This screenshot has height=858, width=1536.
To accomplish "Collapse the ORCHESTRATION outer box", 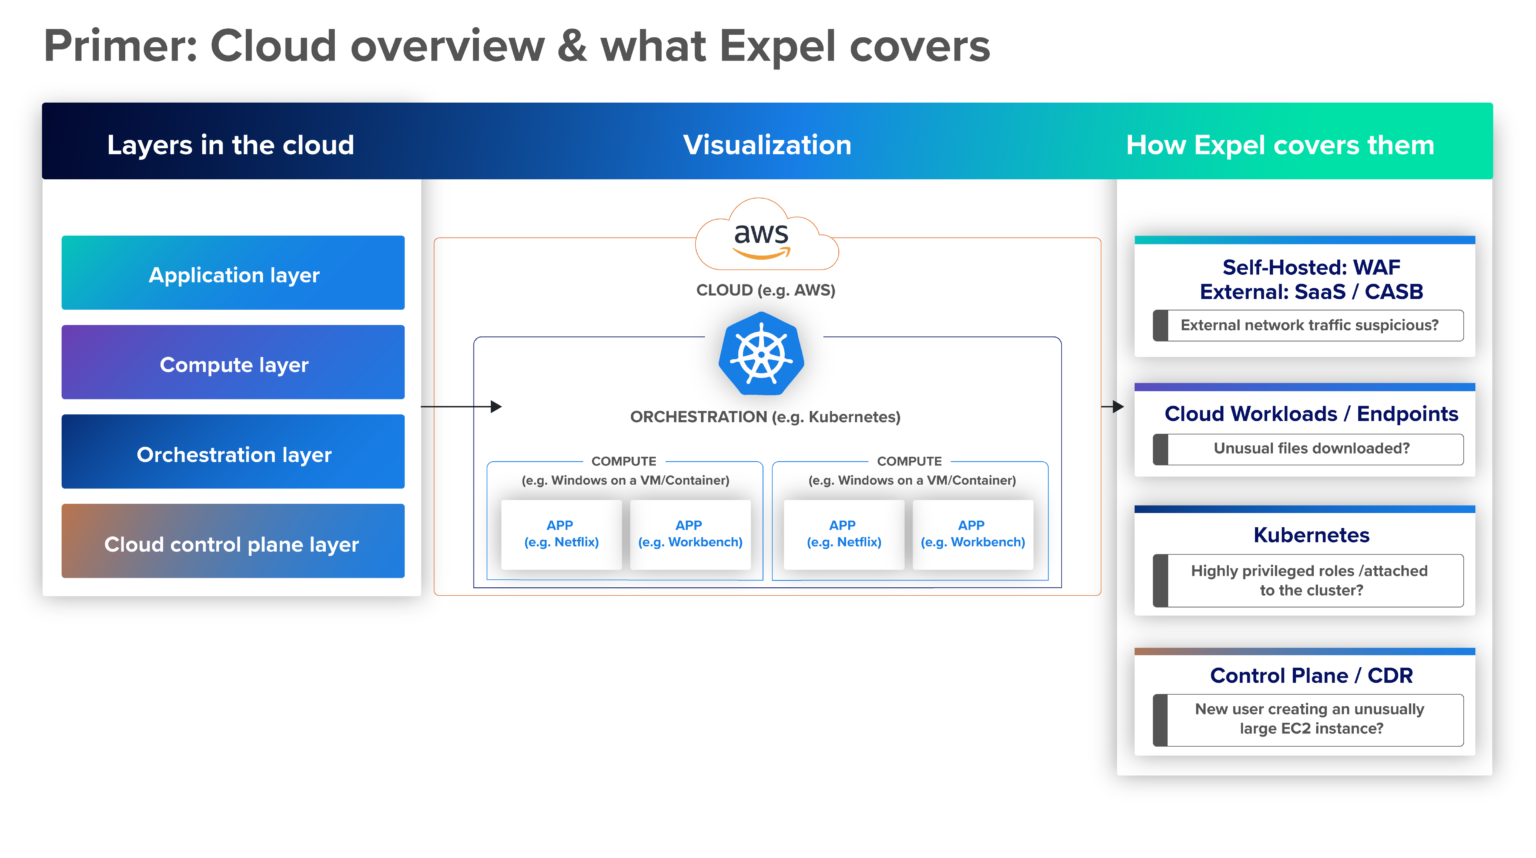I will (765, 416).
